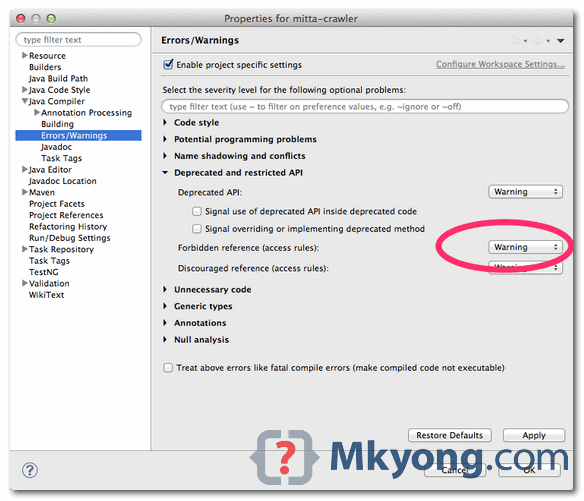Expand the Maven tree arrow
The image size is (584, 501).
coord(25,192)
